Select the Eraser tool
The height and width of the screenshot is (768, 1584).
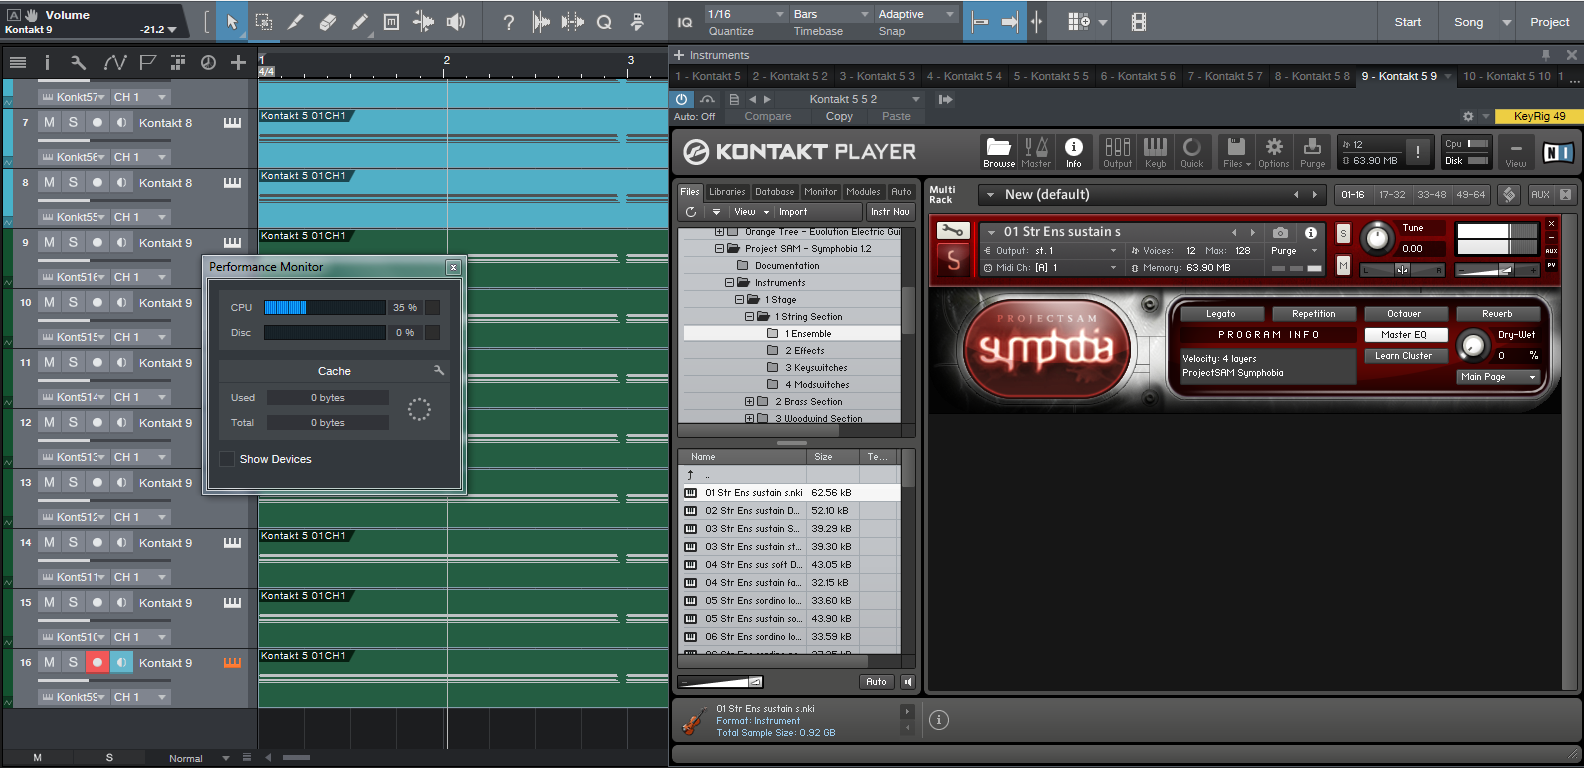(327, 22)
